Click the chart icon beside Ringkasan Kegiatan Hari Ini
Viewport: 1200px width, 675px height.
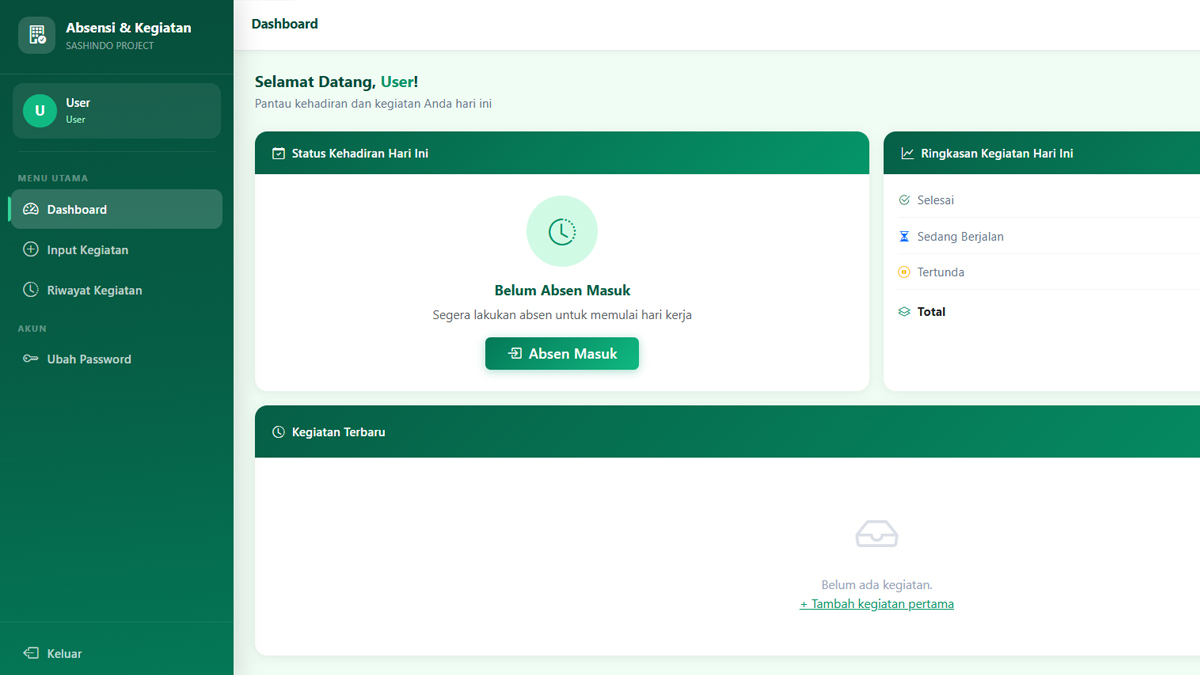[907, 154]
